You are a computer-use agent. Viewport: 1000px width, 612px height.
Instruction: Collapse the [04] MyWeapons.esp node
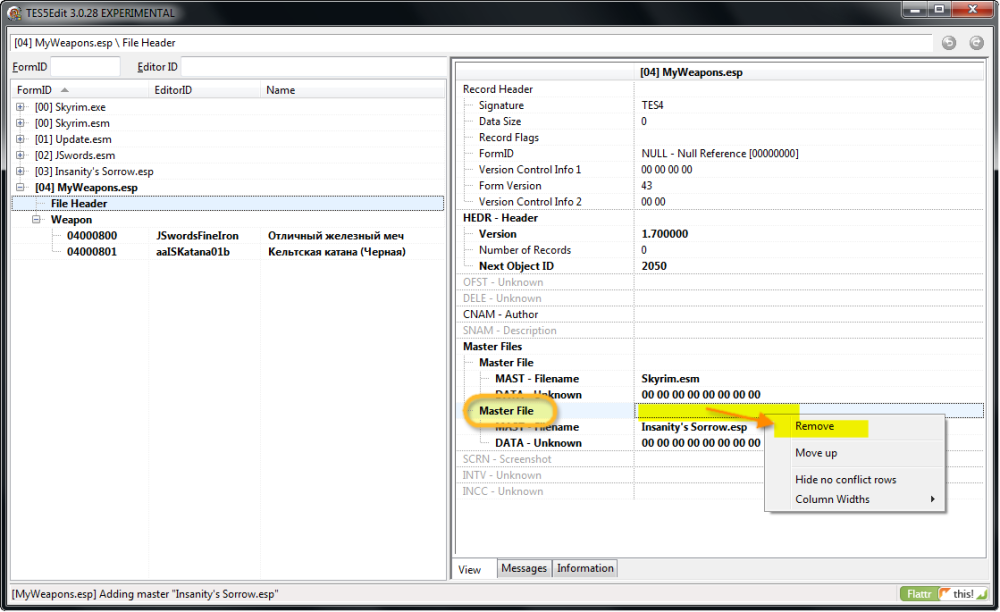coord(20,187)
